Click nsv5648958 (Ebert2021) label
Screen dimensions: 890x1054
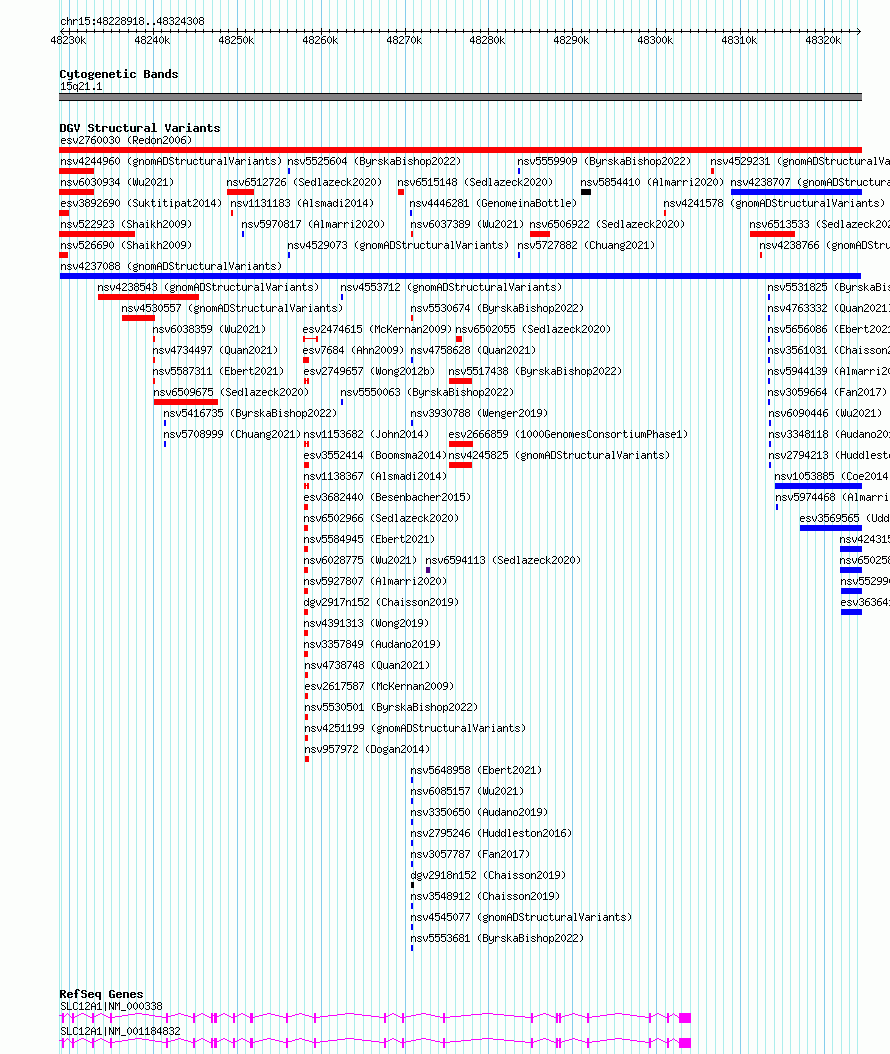pos(476,770)
